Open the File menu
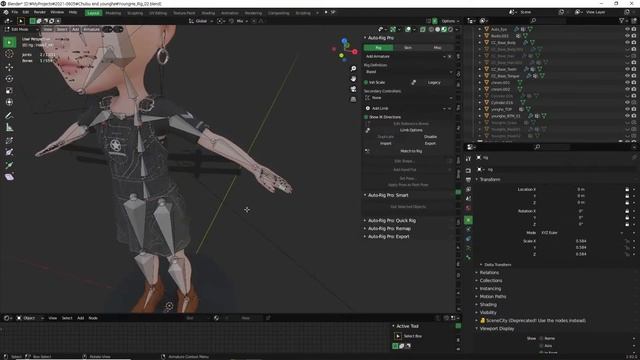Image resolution: width=640 pixels, height=360 pixels. coord(15,12)
